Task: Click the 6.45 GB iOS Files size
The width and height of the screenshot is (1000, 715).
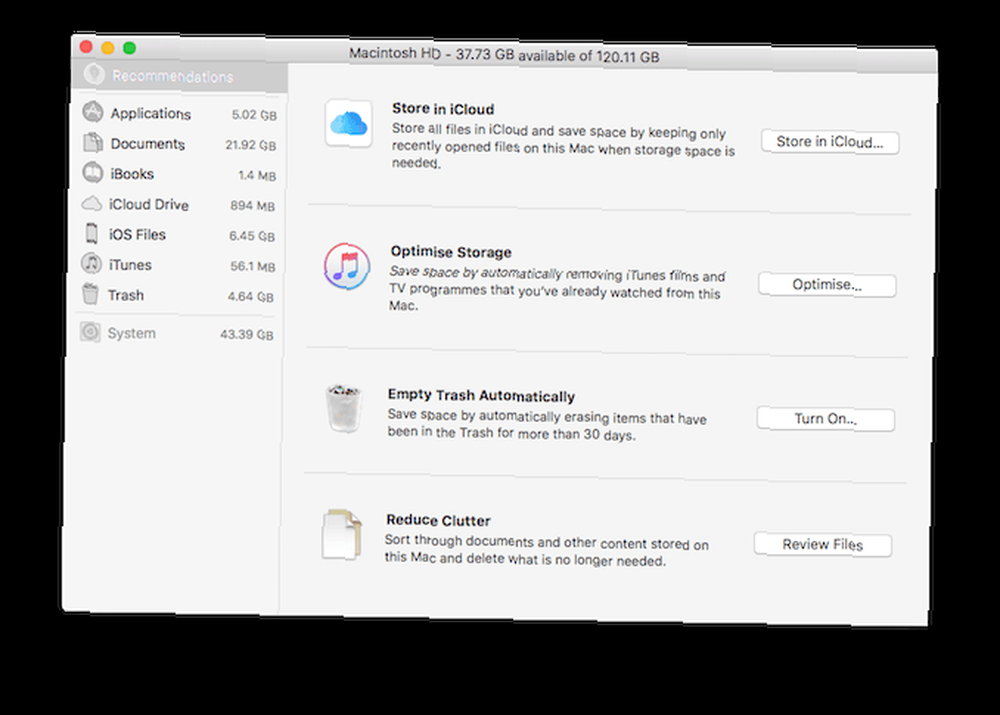Action: (x=252, y=236)
